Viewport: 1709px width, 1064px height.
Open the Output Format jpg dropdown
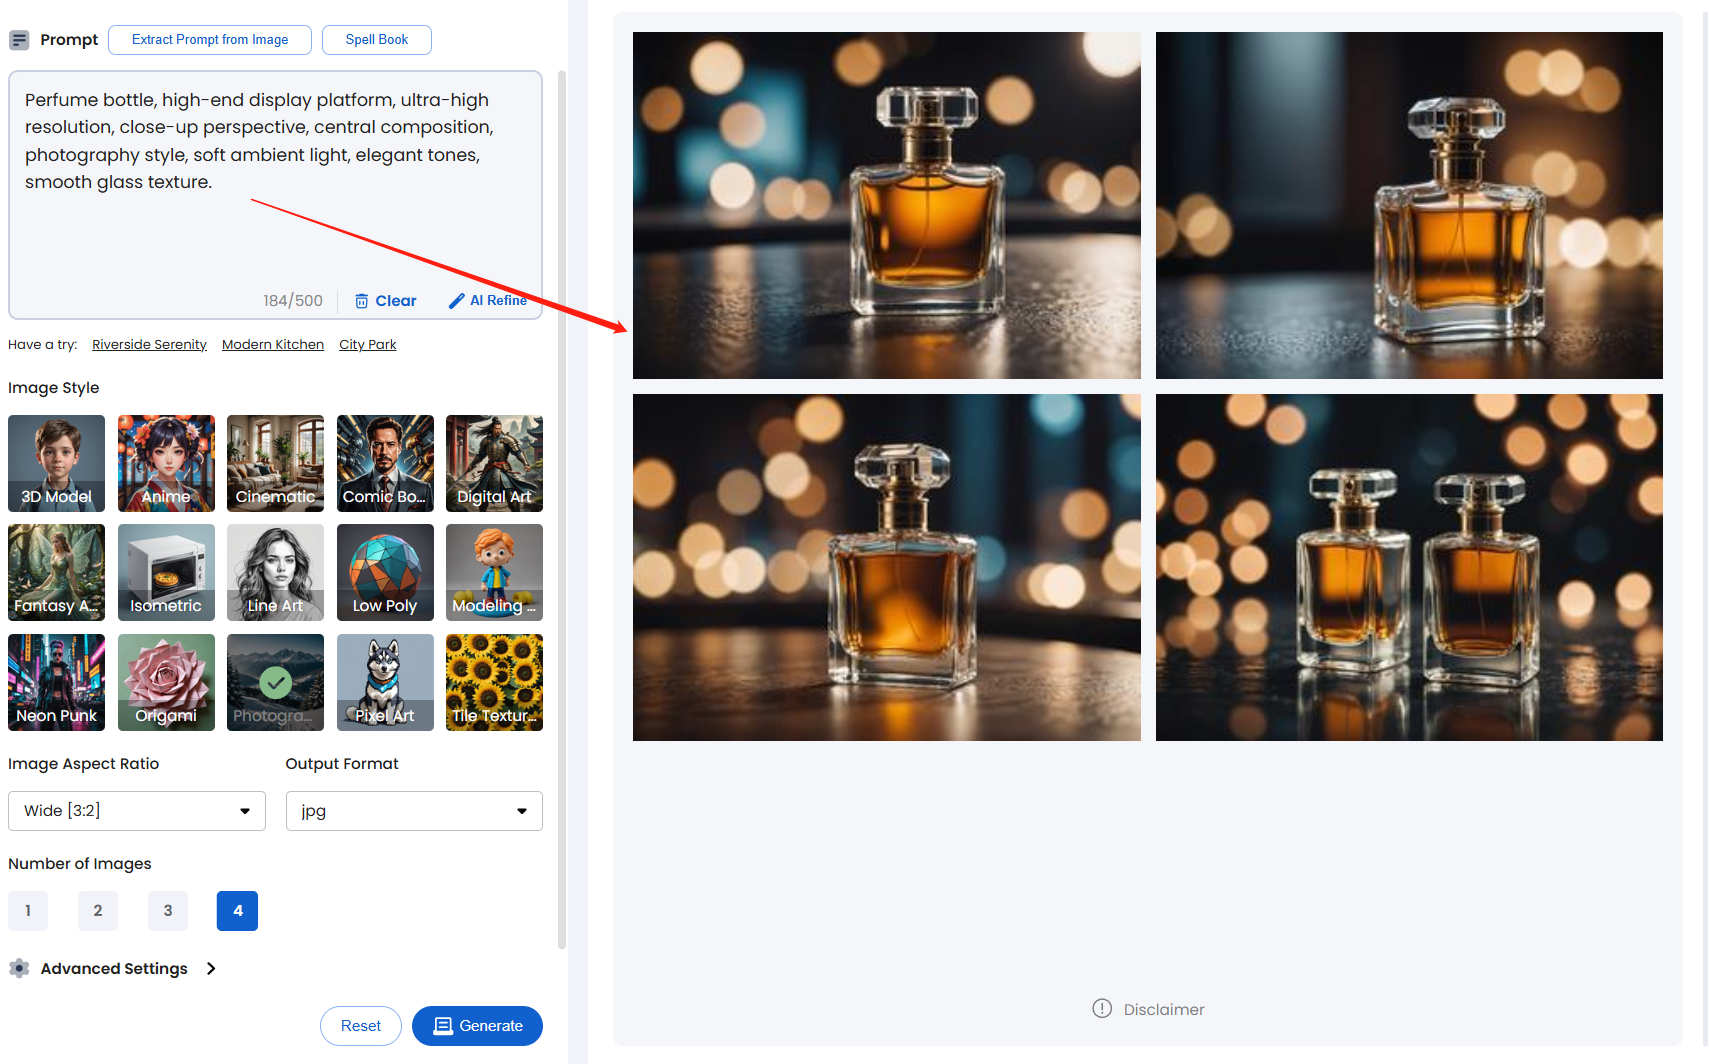point(414,811)
